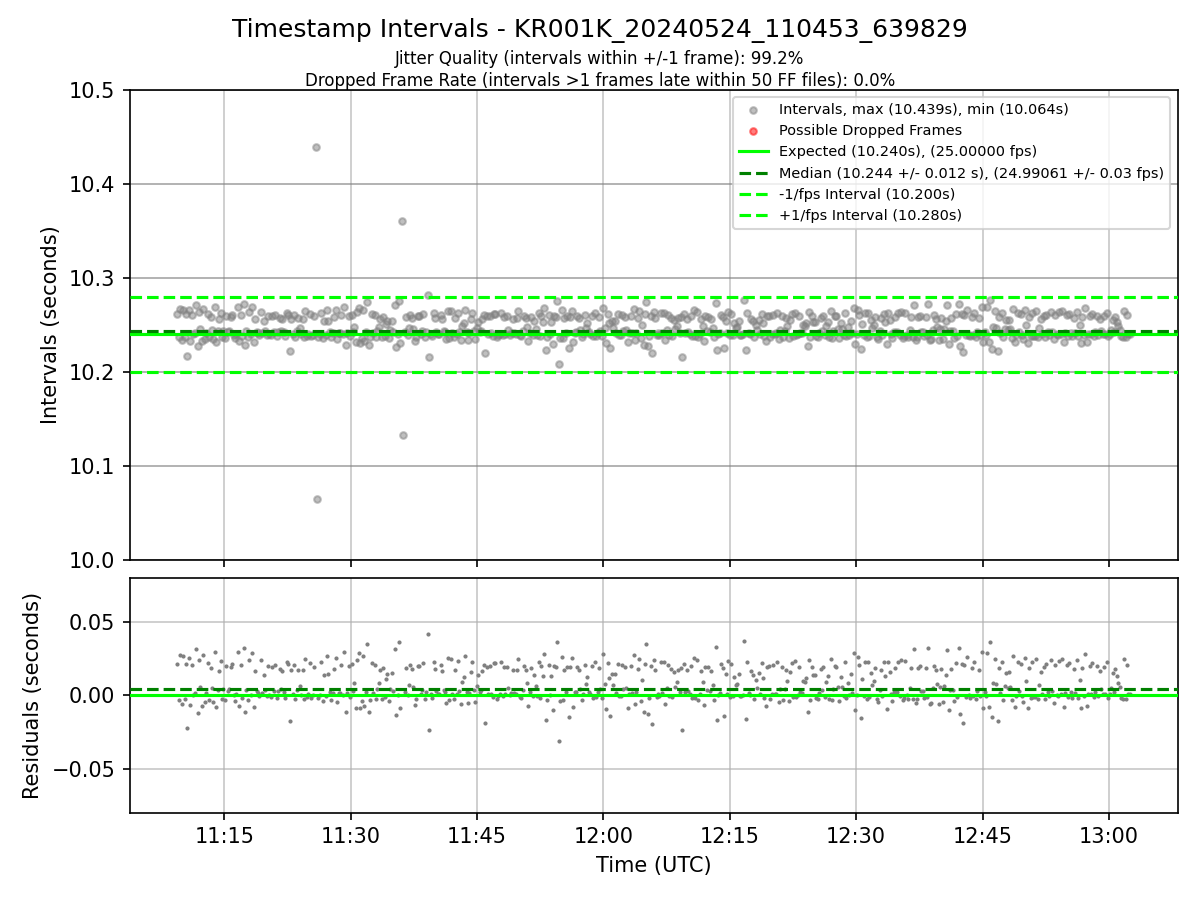Screen dimensions: 1200x900
Task: Click the 12:45 time tick label
Action: [983, 835]
